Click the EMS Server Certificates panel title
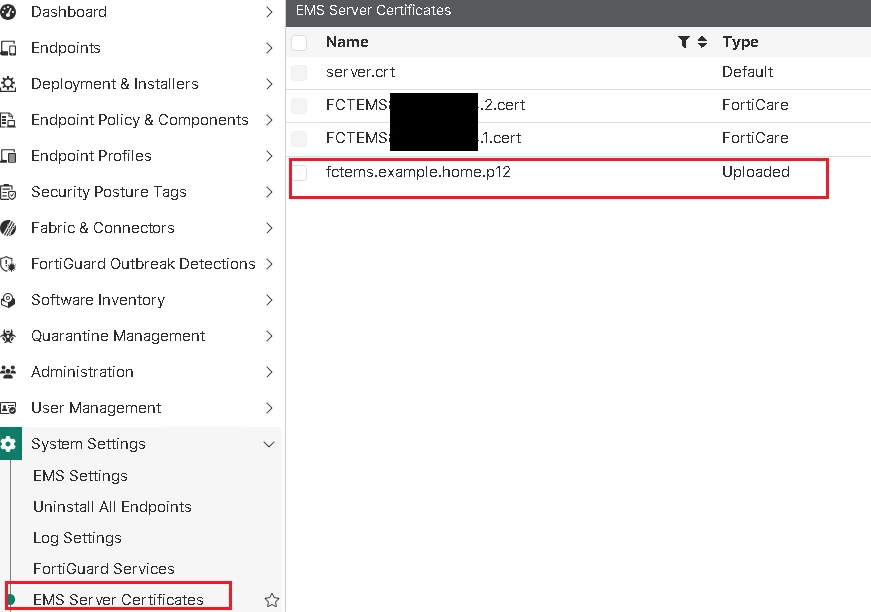 (373, 10)
